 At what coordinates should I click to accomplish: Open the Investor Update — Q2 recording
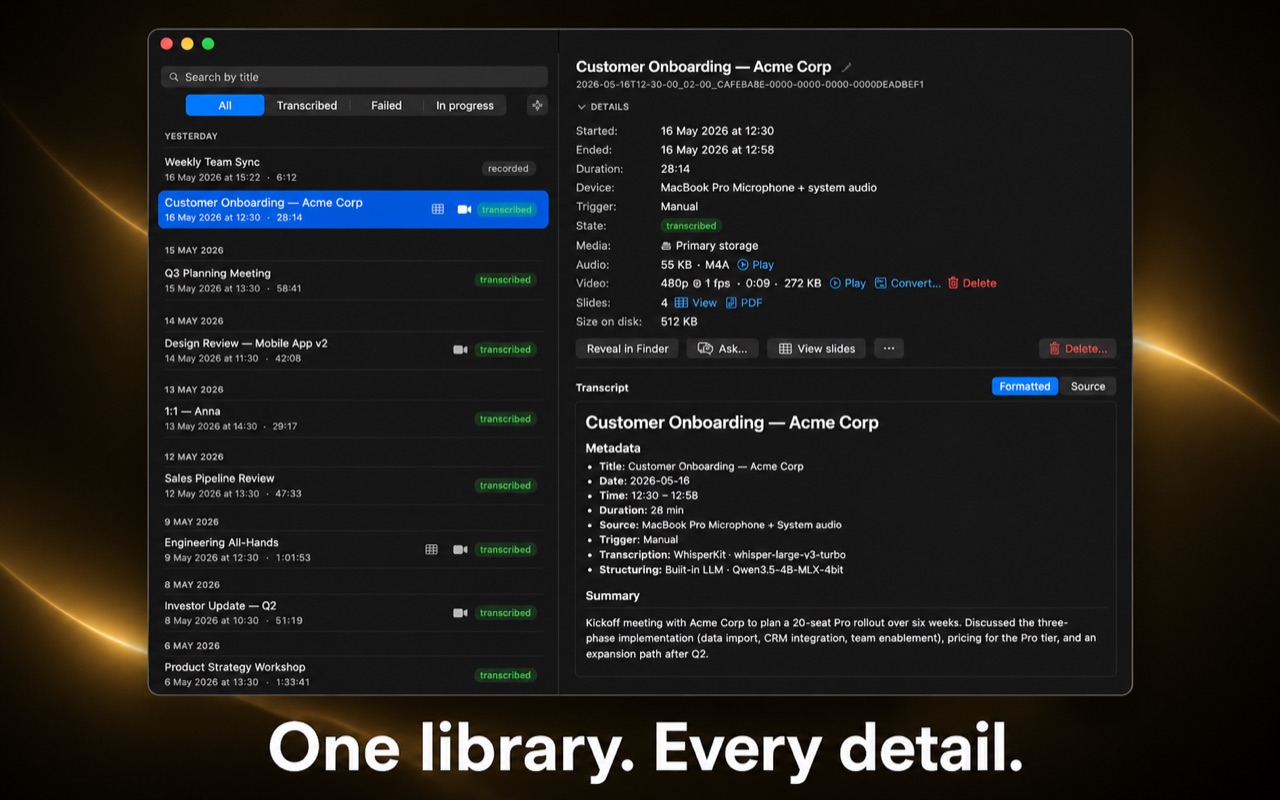point(354,612)
